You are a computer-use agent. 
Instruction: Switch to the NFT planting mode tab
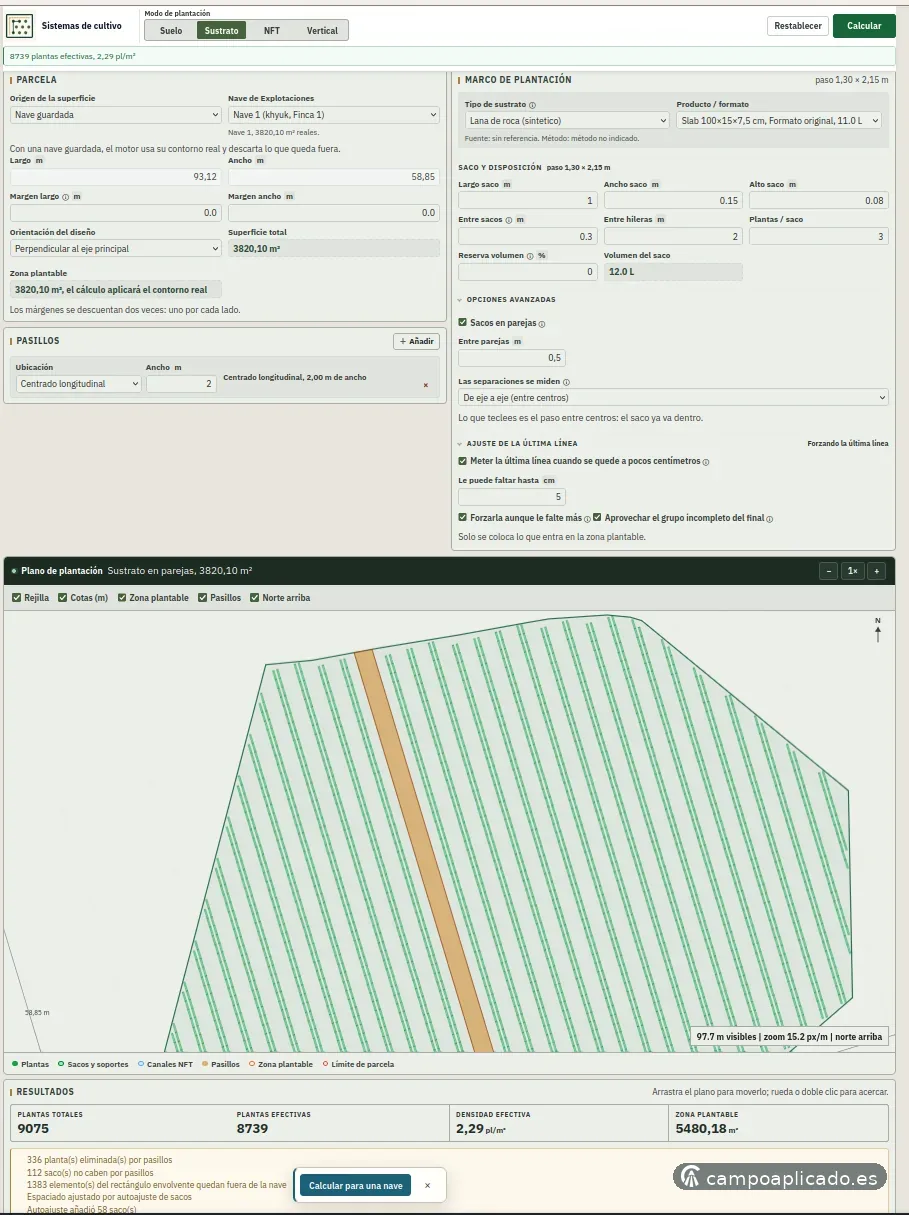[x=272, y=31]
